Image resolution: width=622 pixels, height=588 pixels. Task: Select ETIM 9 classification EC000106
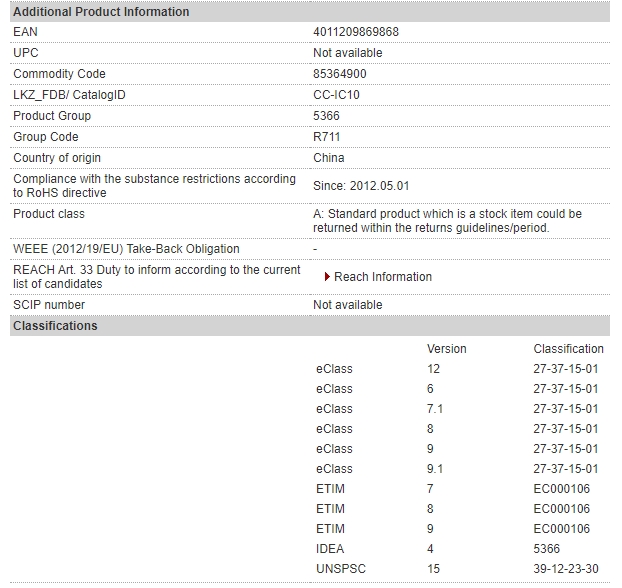coord(562,529)
